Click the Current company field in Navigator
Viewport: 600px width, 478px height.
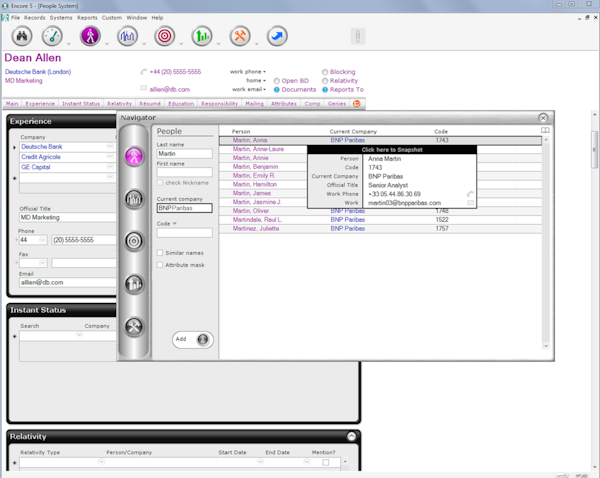(184, 208)
